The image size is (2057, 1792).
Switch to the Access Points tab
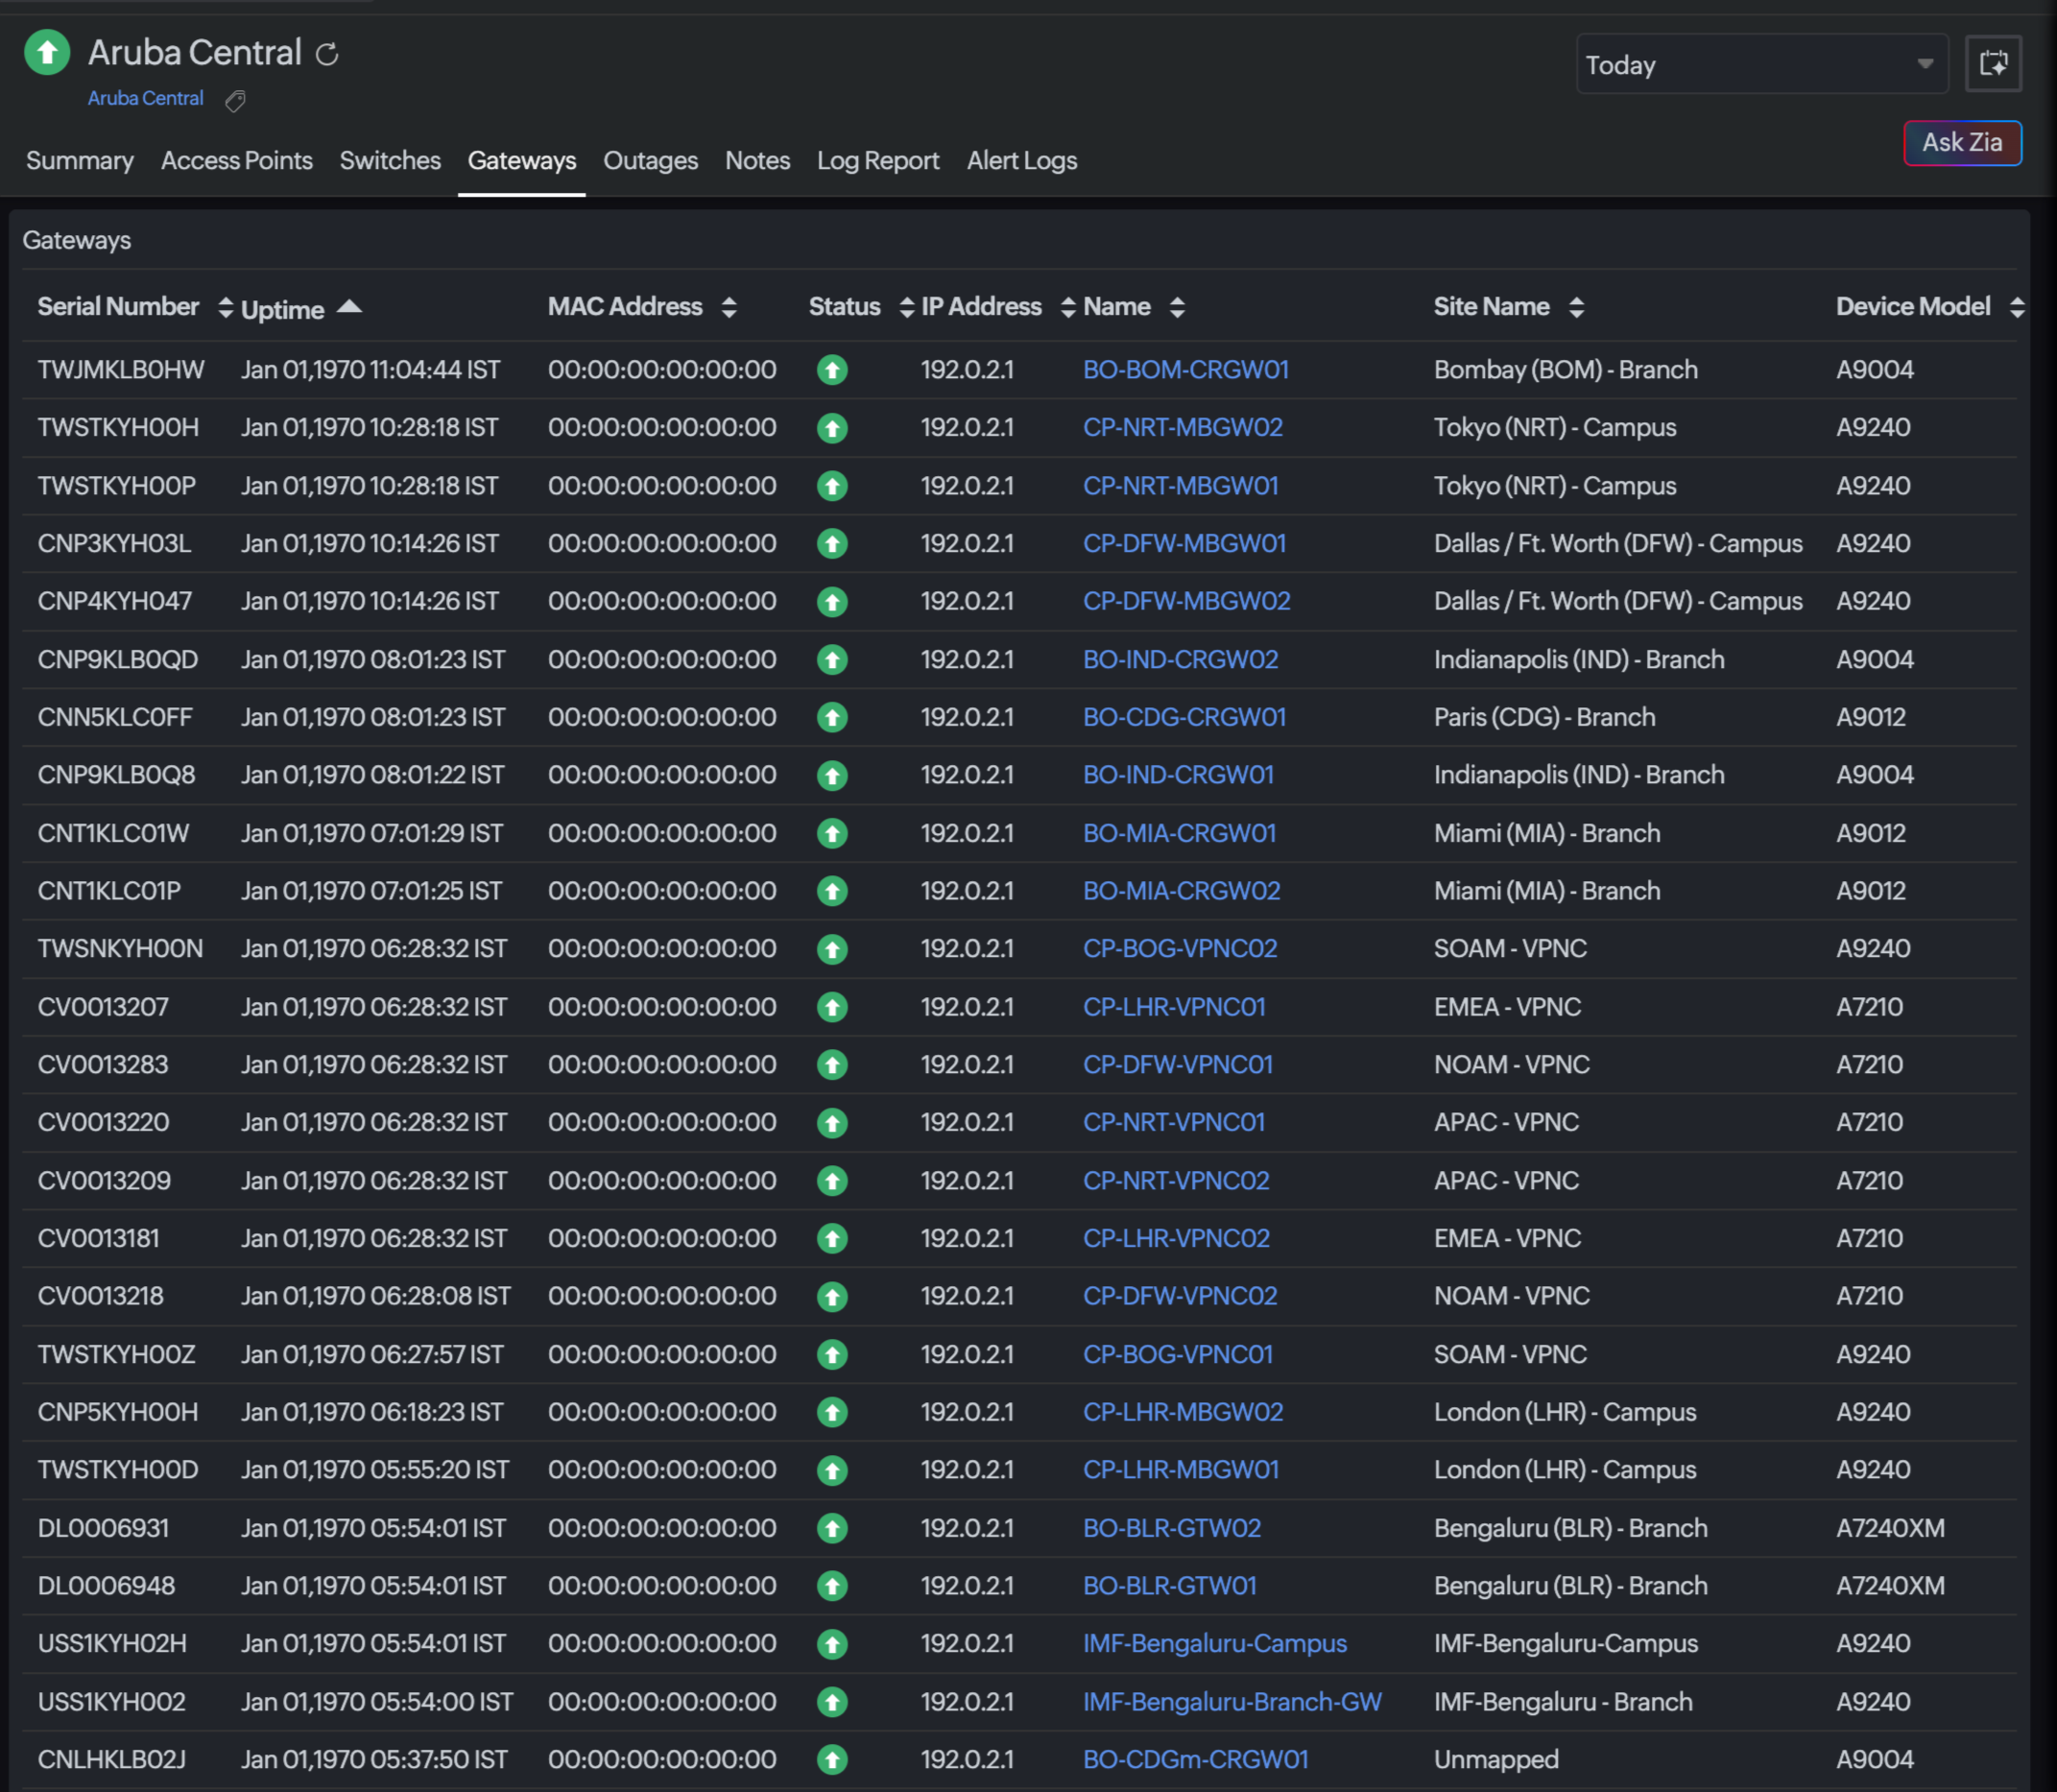click(236, 161)
